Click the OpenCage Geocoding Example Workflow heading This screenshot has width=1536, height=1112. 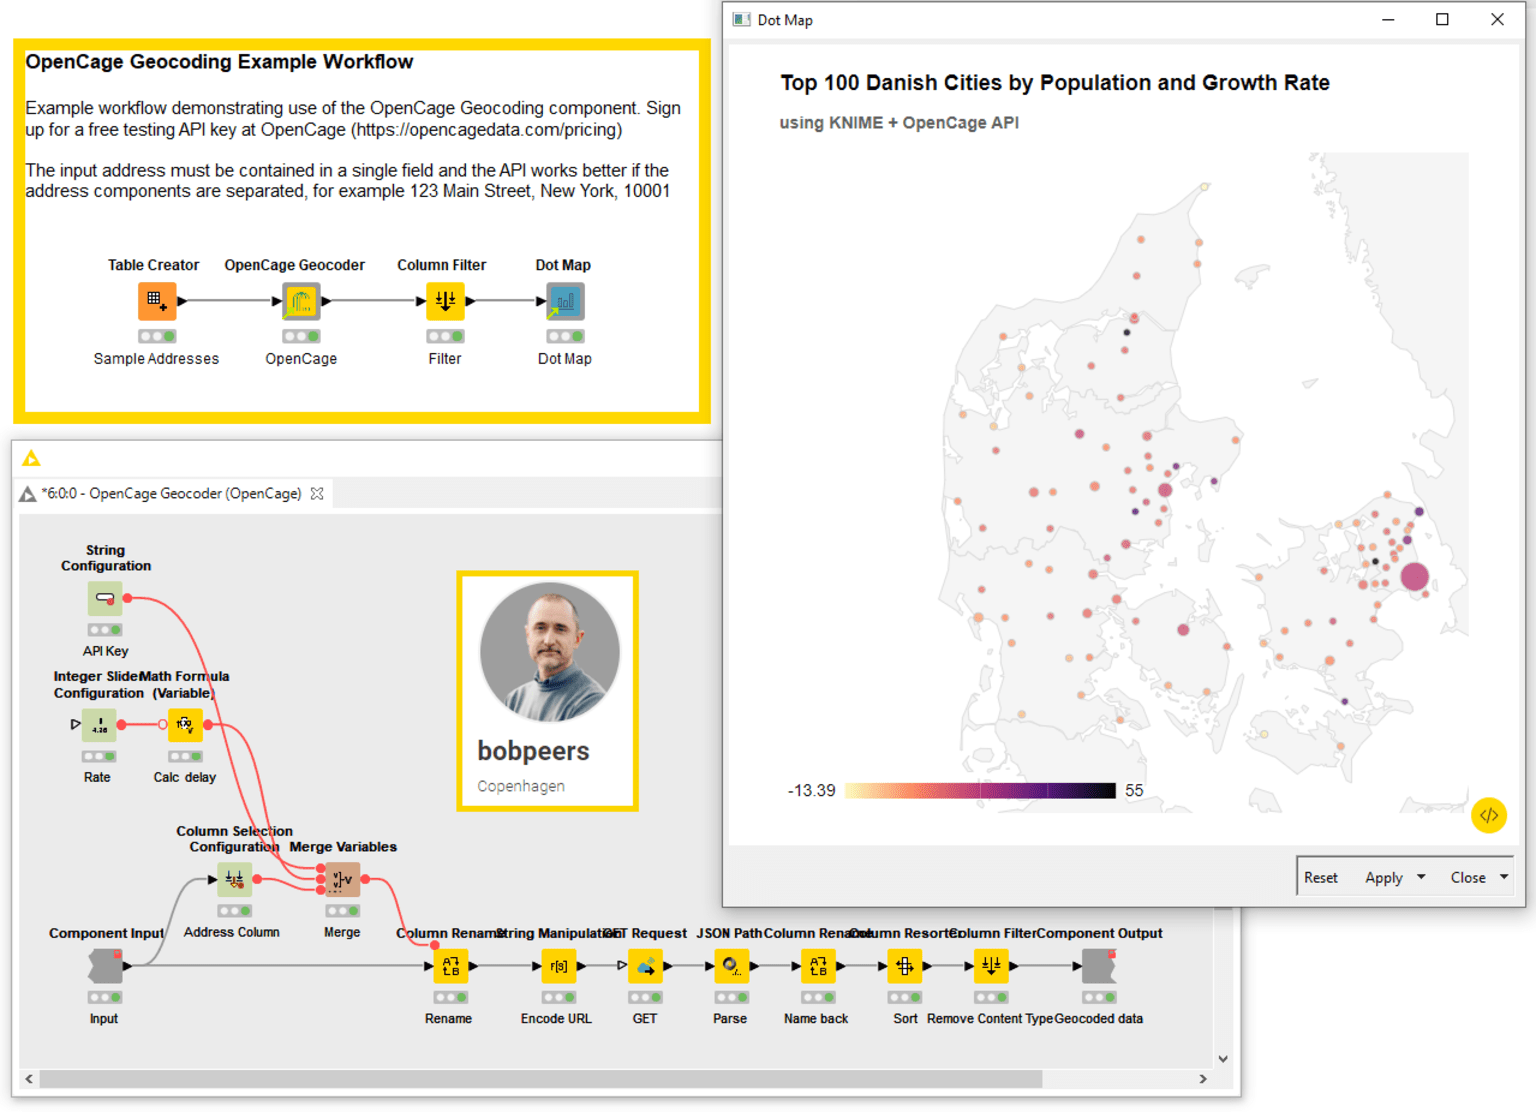coord(219,62)
